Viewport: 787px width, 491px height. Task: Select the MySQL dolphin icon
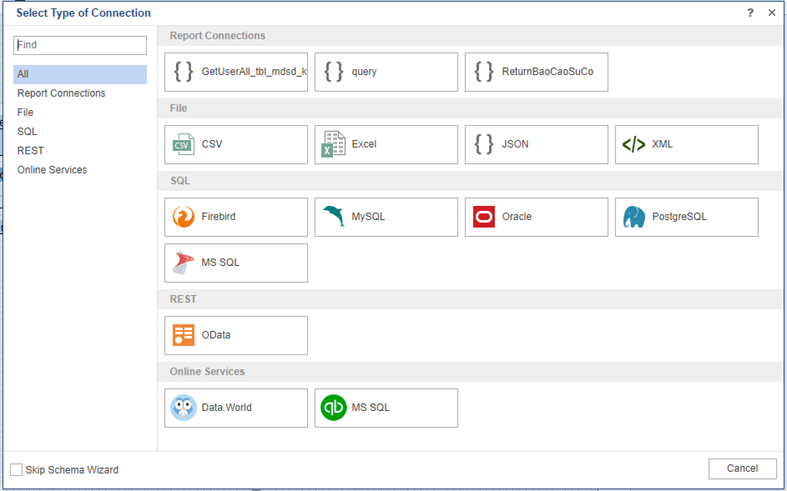333,217
